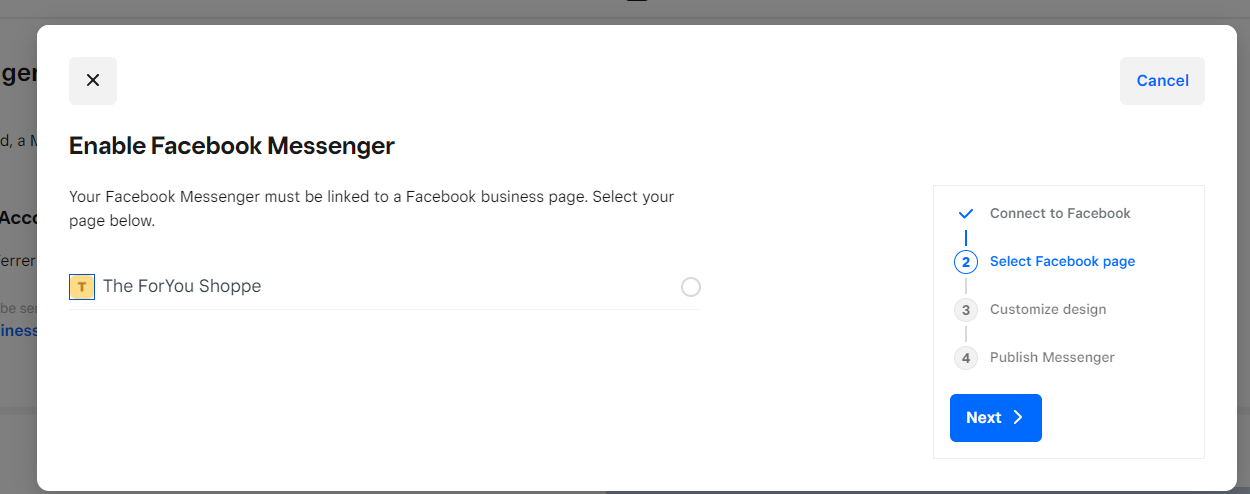Jump to Customize design step label
The width and height of the screenshot is (1250, 494).
coord(1048,310)
